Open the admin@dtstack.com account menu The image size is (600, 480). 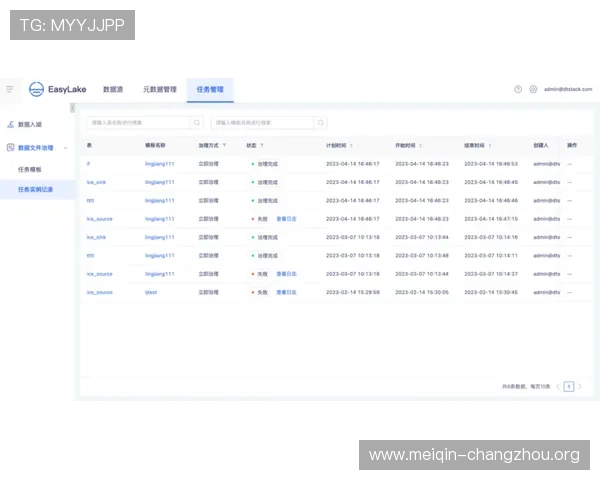(x=568, y=89)
